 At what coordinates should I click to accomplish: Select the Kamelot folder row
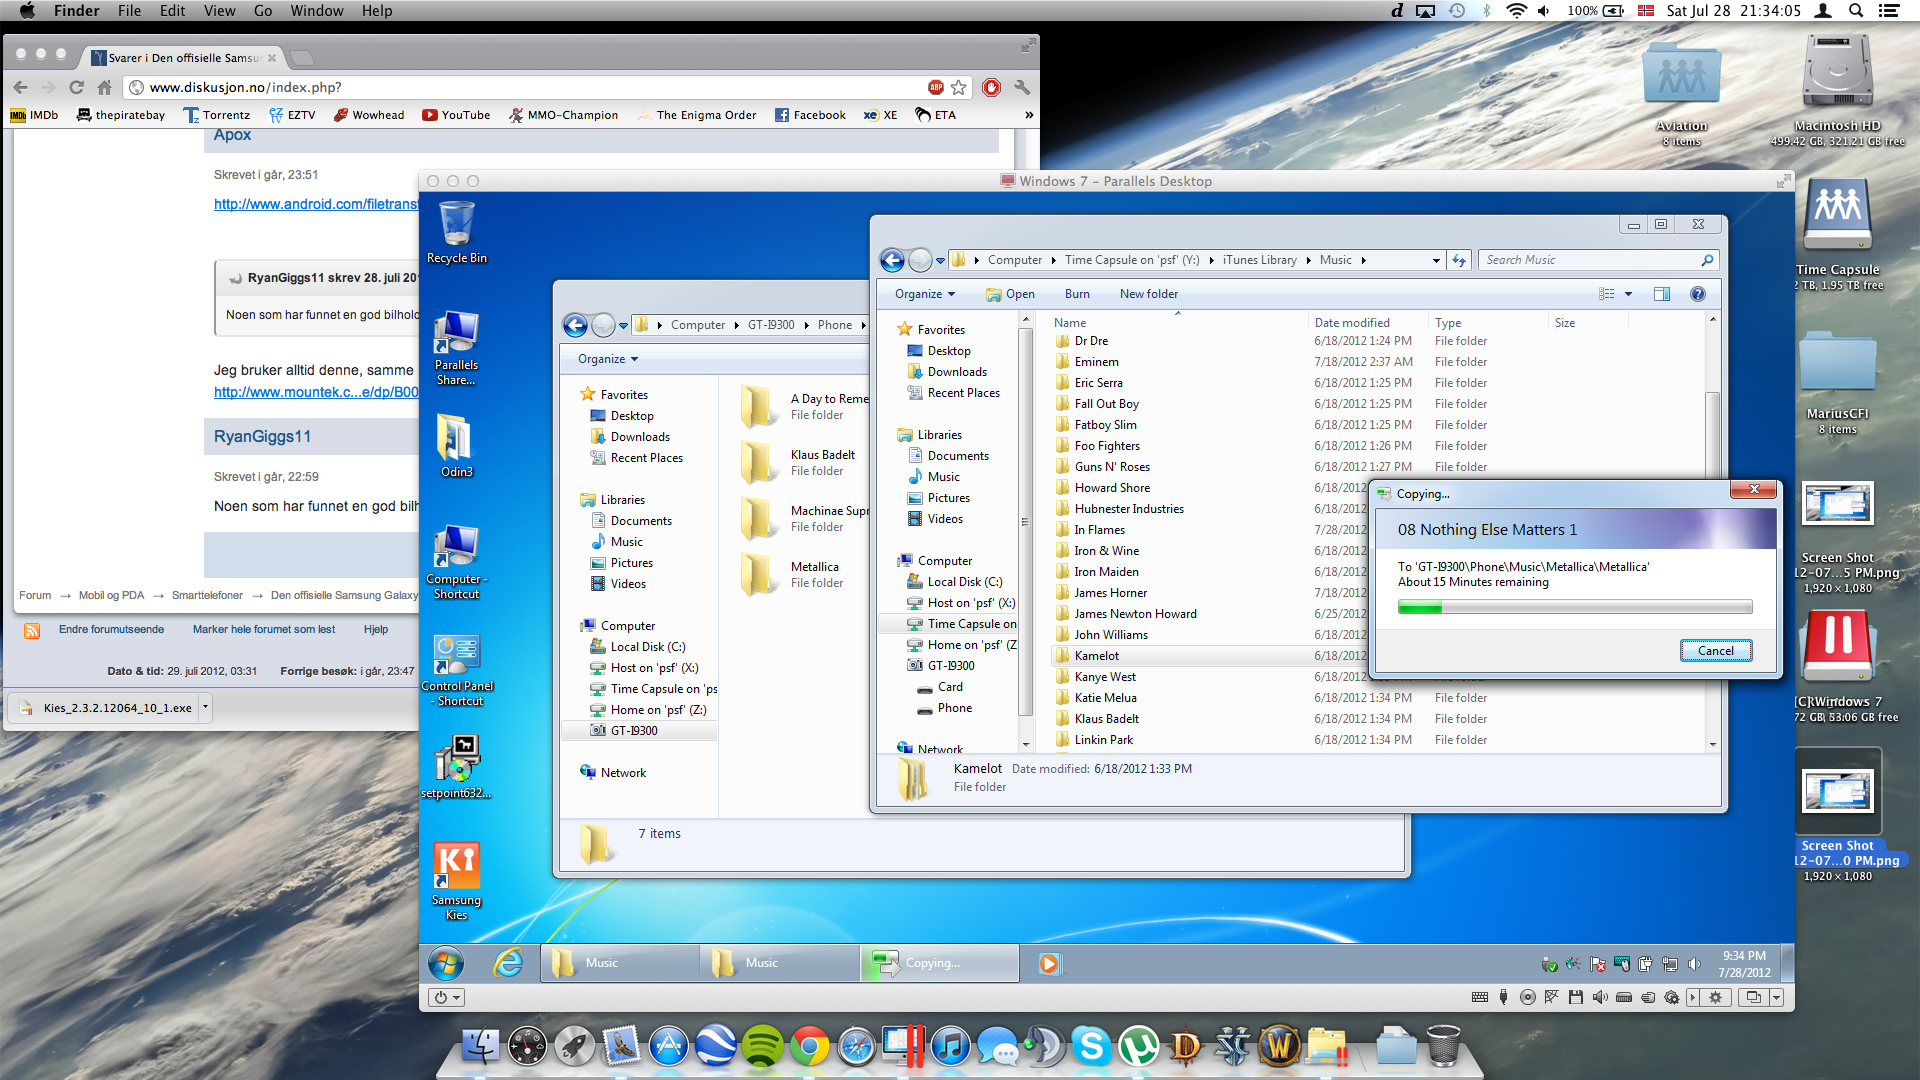coord(1380,656)
